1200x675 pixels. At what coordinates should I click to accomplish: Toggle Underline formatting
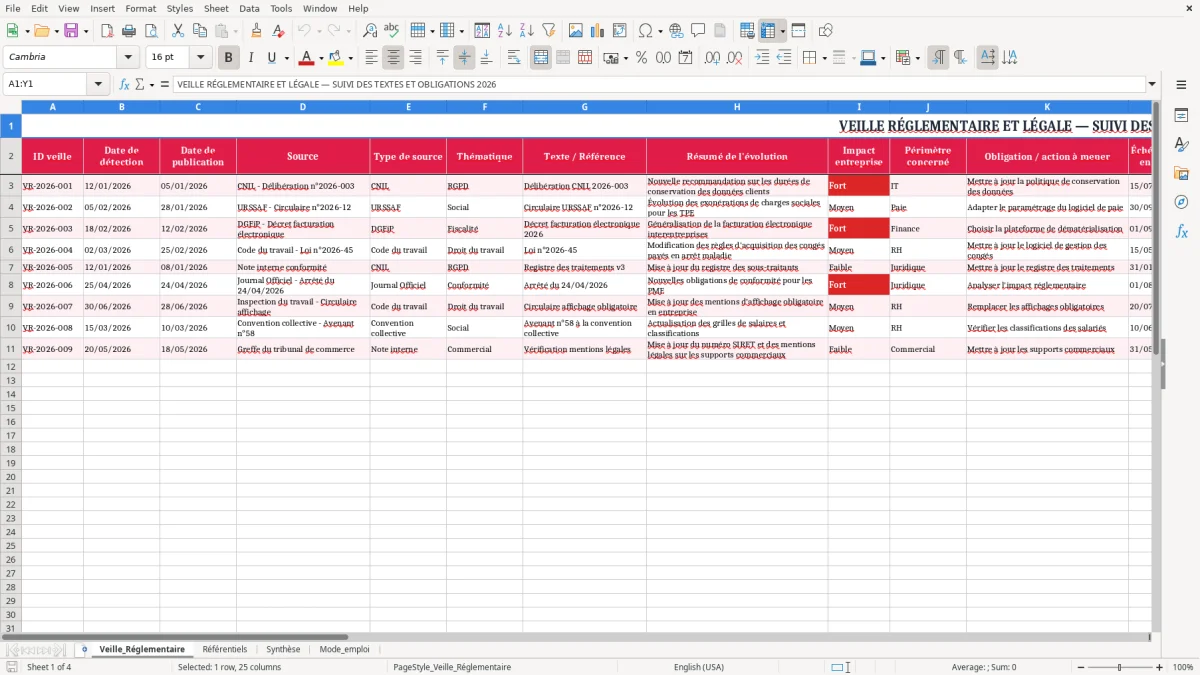[272, 58]
